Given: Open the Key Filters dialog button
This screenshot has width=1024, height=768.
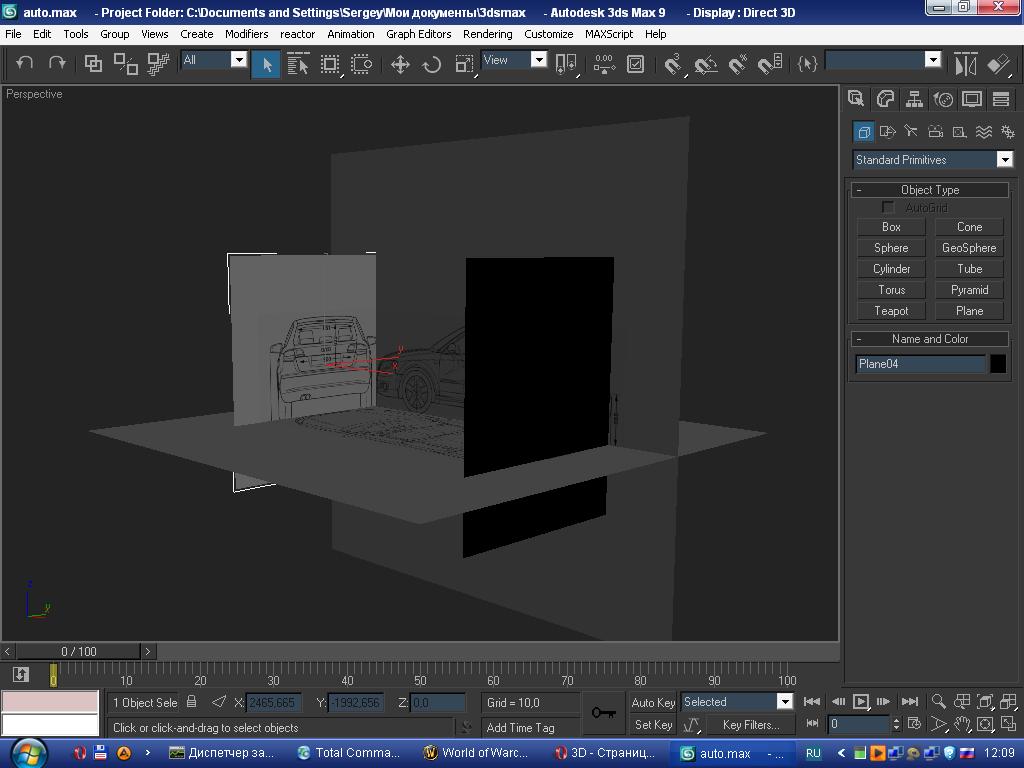Looking at the screenshot, I should tap(750, 725).
